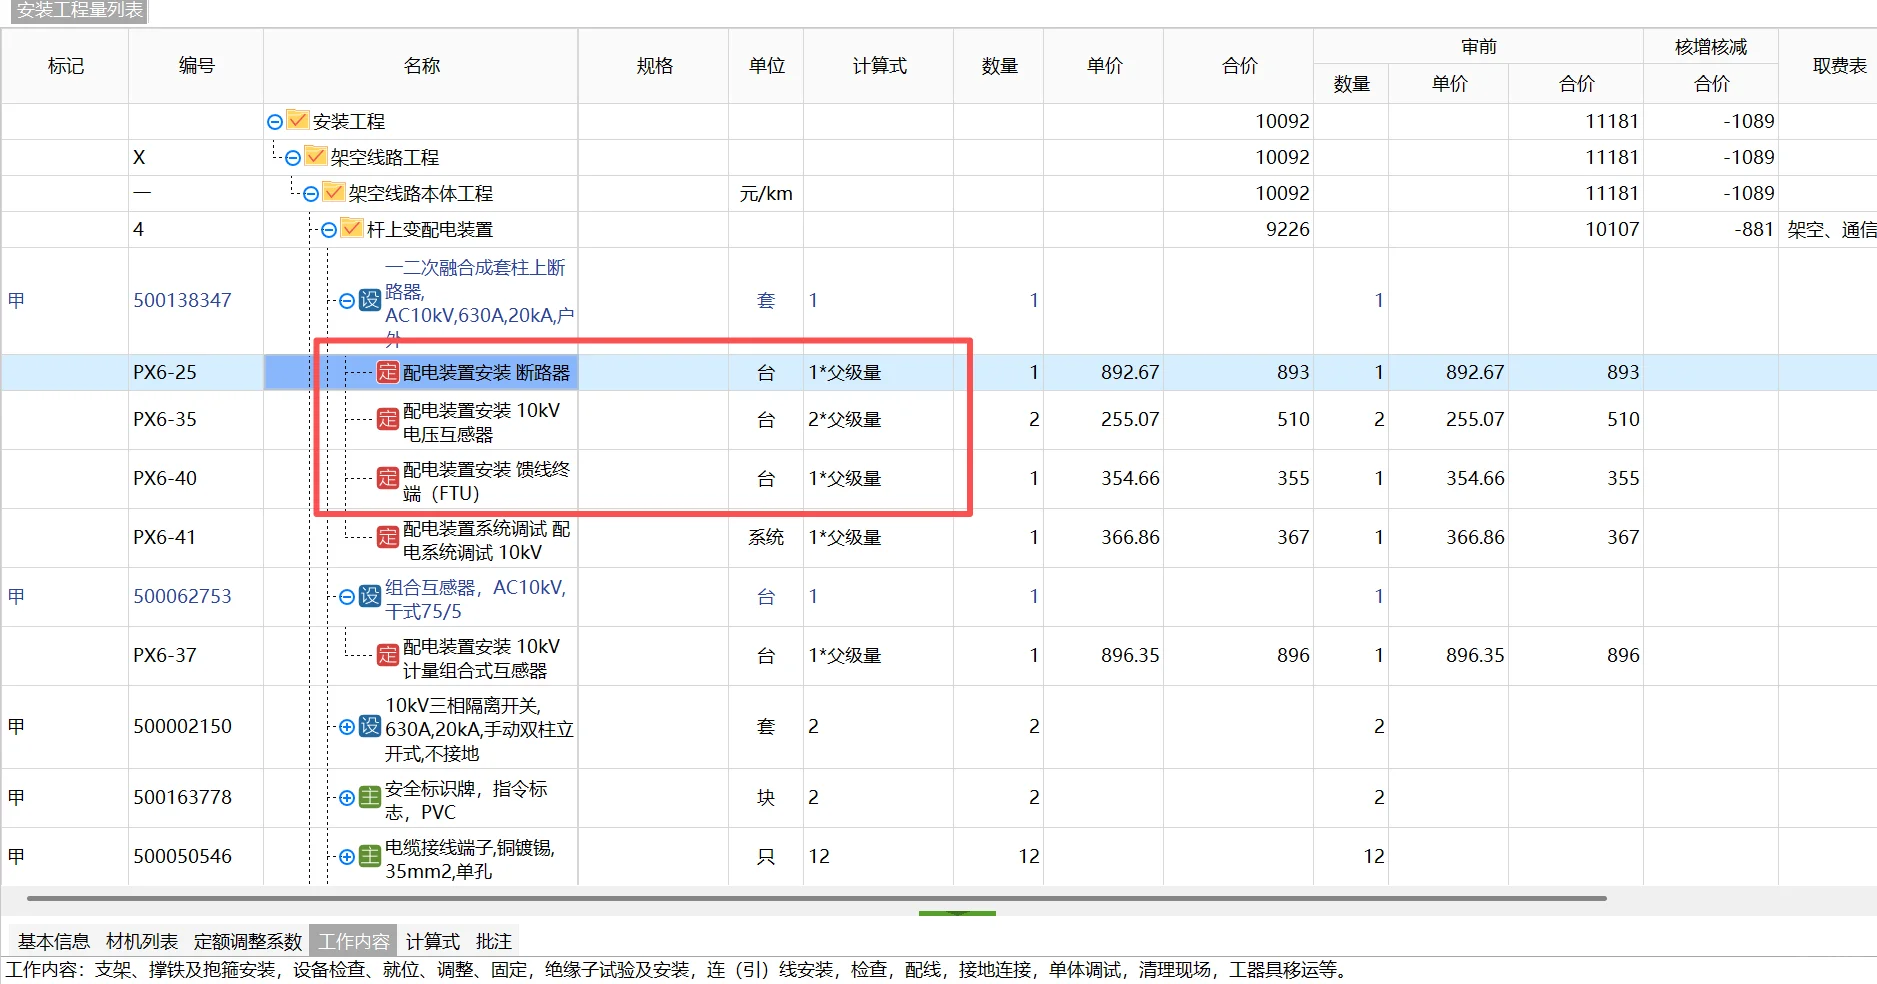Click code 500163778
This screenshot has width=1877, height=984.
(182, 797)
